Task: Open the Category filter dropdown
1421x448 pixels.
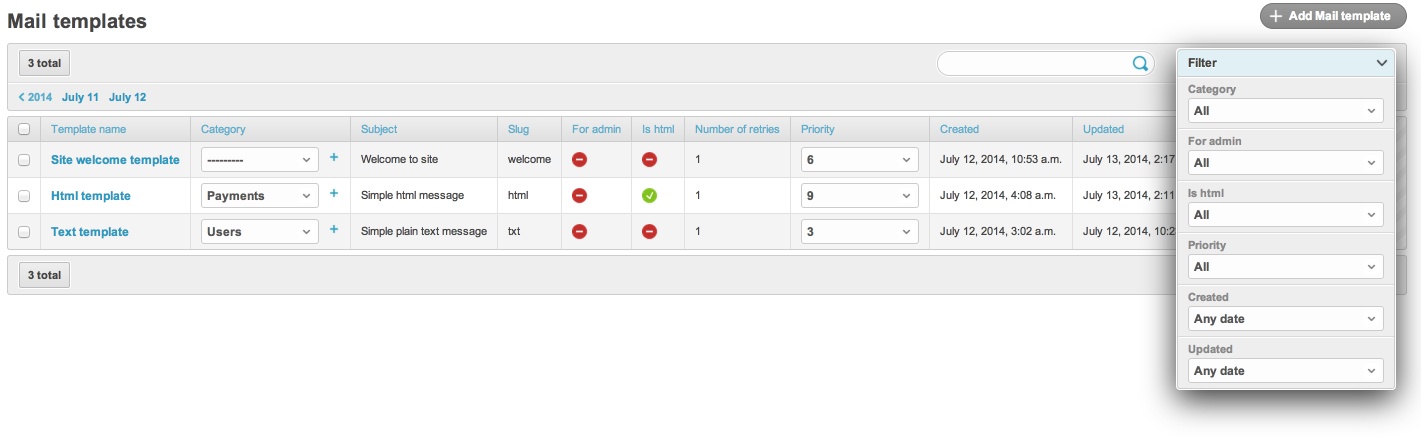Action: click(1286, 111)
